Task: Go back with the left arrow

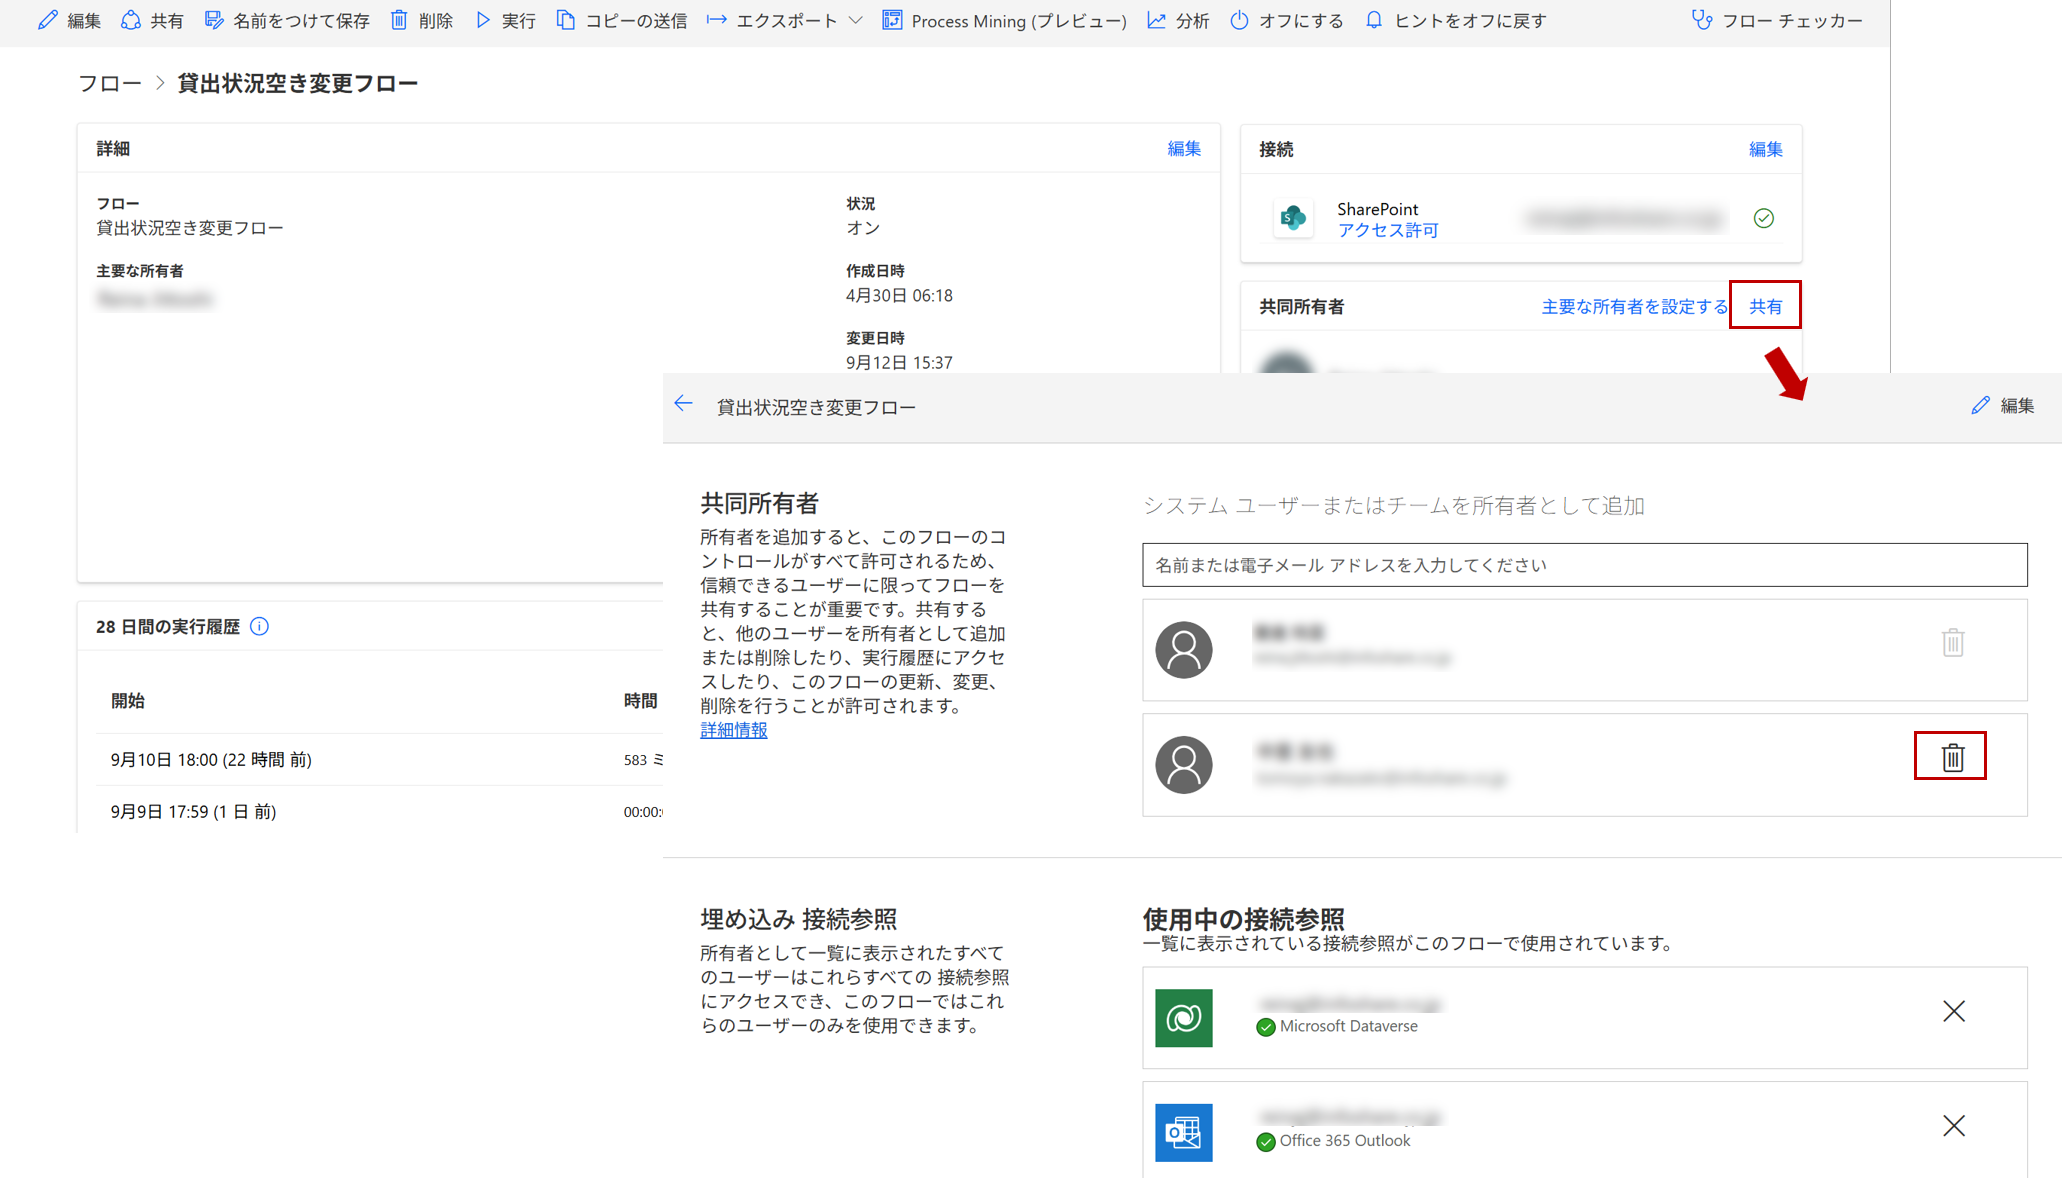Action: click(x=684, y=404)
